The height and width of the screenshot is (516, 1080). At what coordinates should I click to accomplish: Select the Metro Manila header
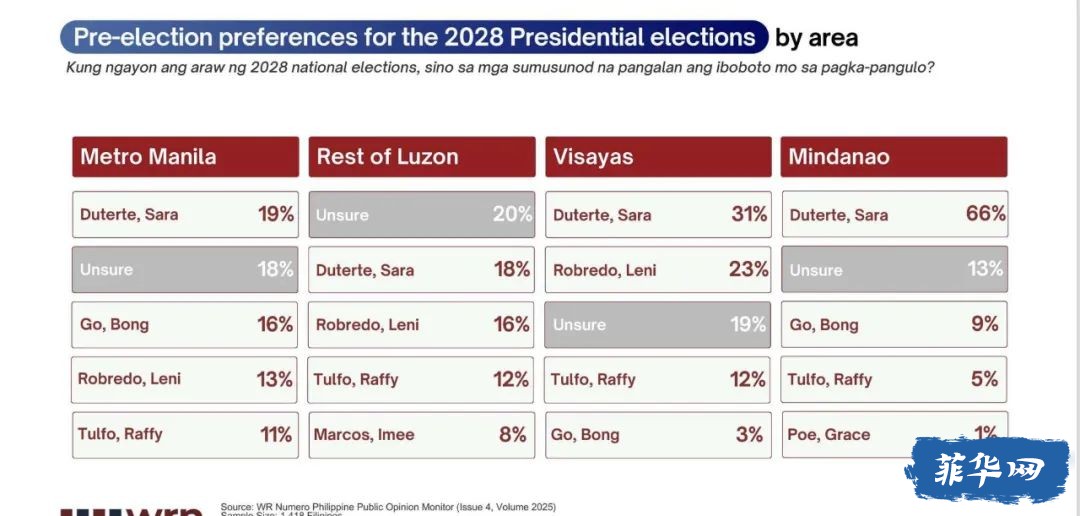(185, 156)
